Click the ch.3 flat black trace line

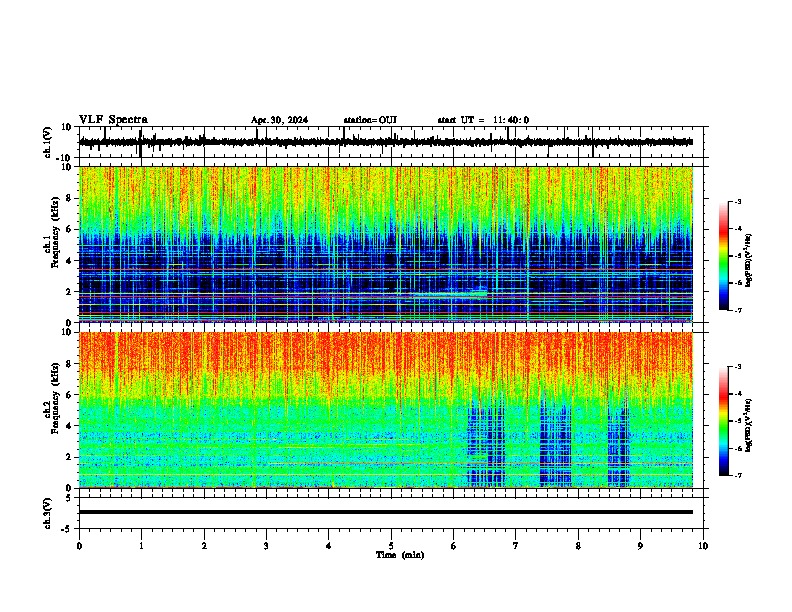(386, 512)
